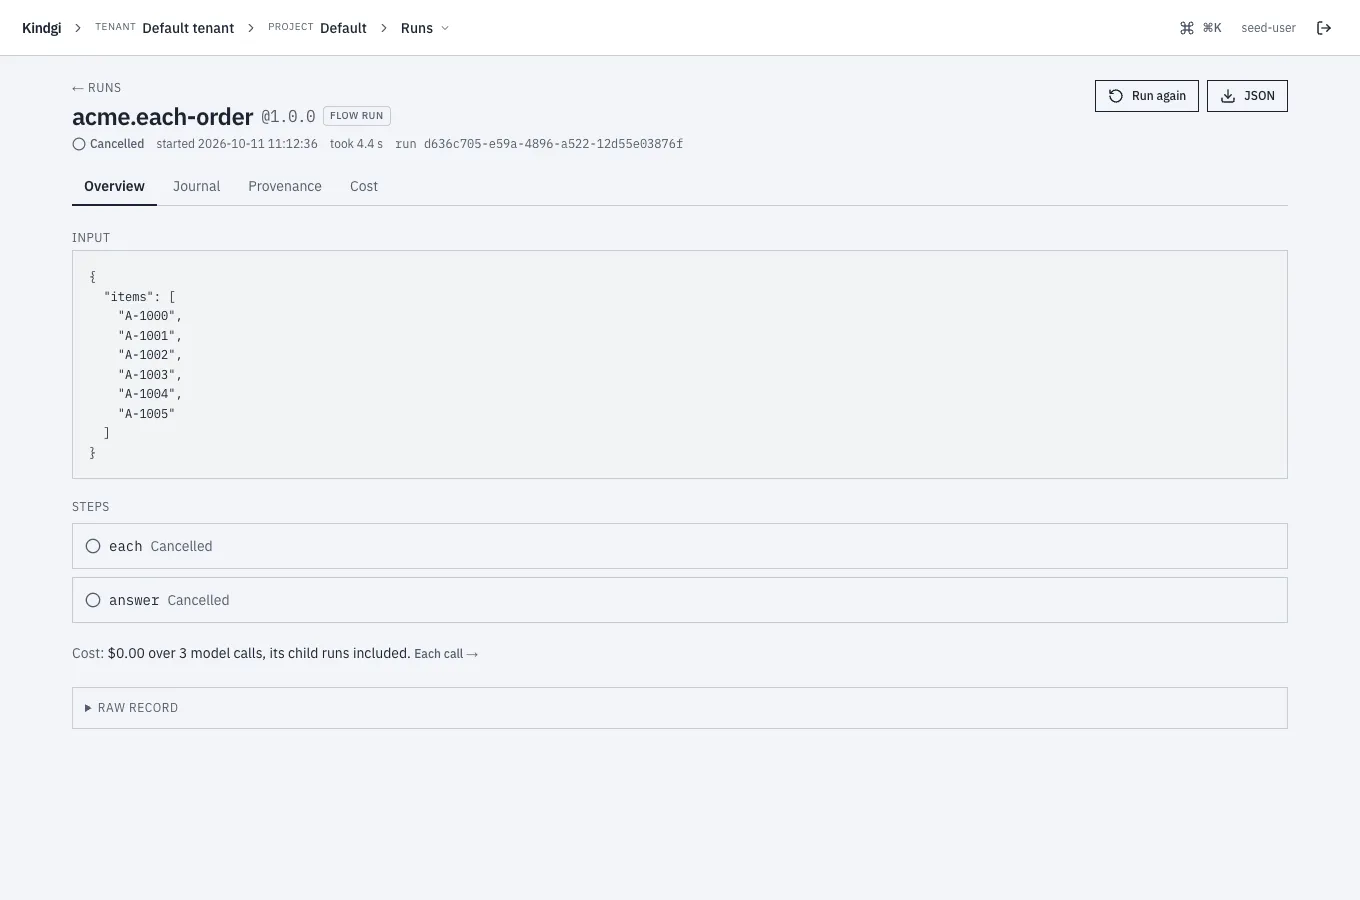Open the Each call cost link

446,654
